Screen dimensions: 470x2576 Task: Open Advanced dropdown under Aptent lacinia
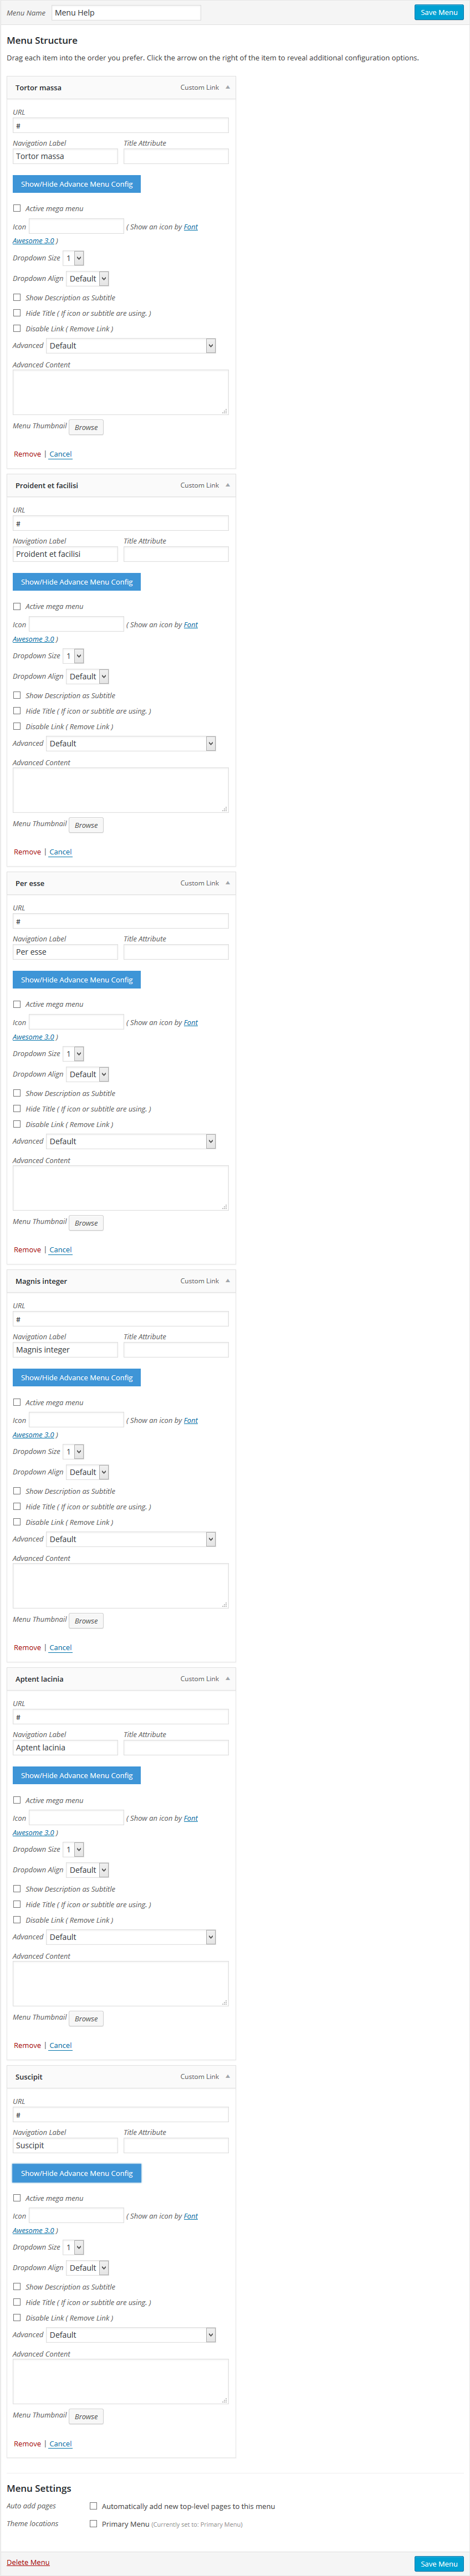pos(131,1937)
